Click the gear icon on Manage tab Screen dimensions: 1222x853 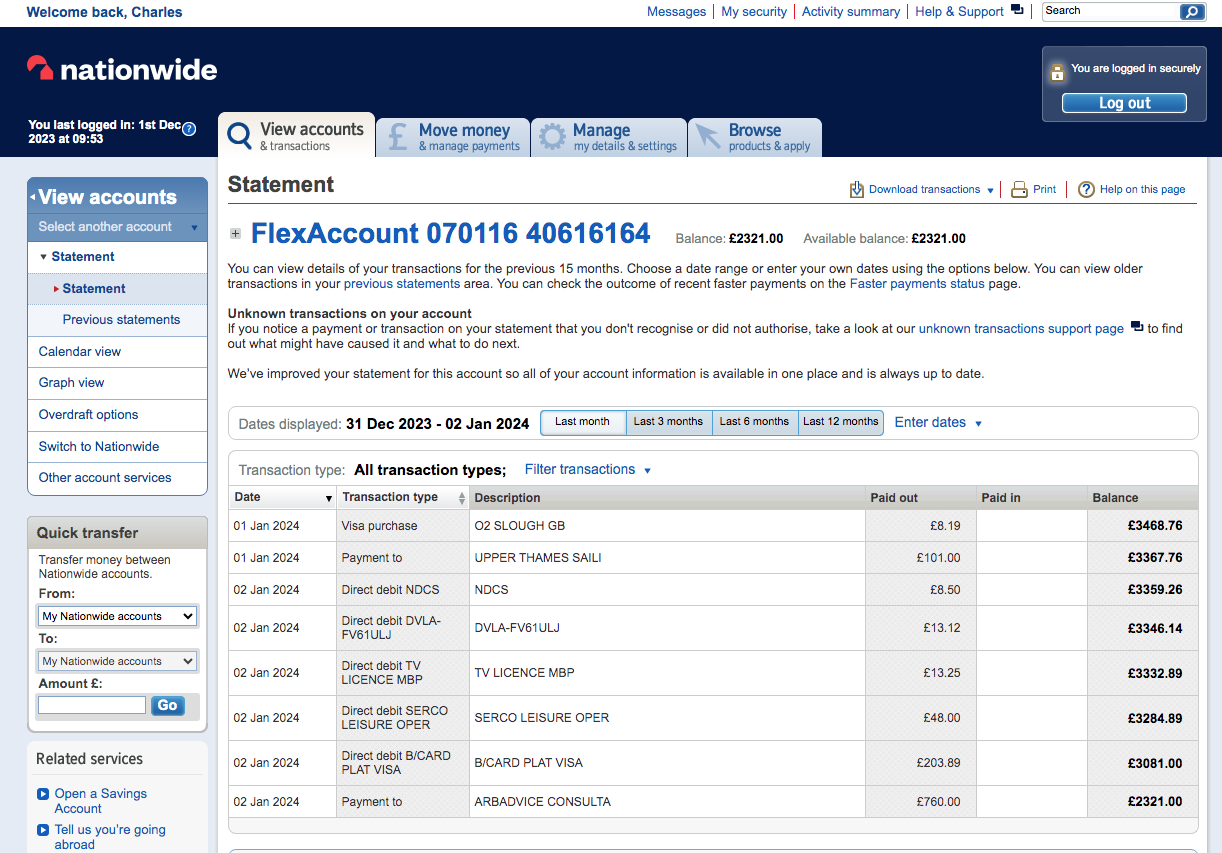552,137
